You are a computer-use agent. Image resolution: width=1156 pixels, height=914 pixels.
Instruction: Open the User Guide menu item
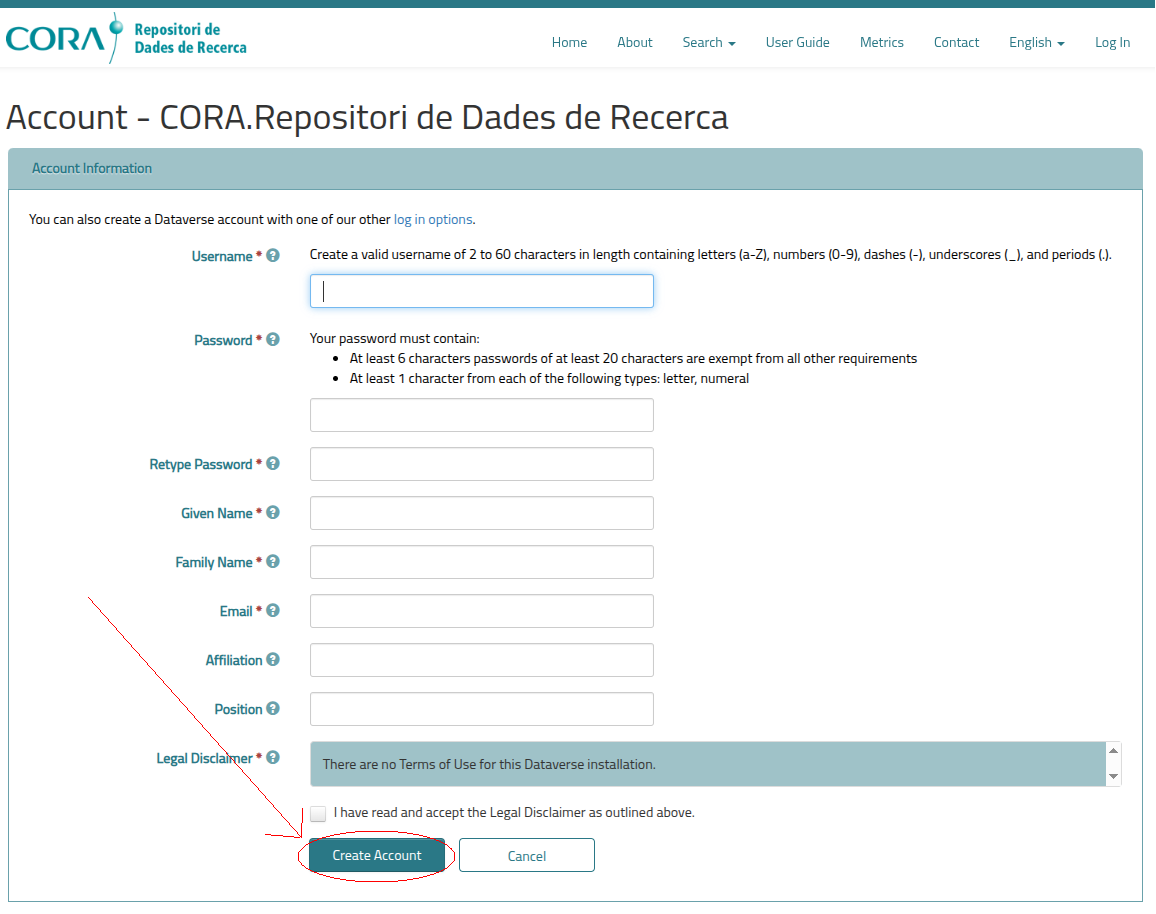tap(797, 42)
